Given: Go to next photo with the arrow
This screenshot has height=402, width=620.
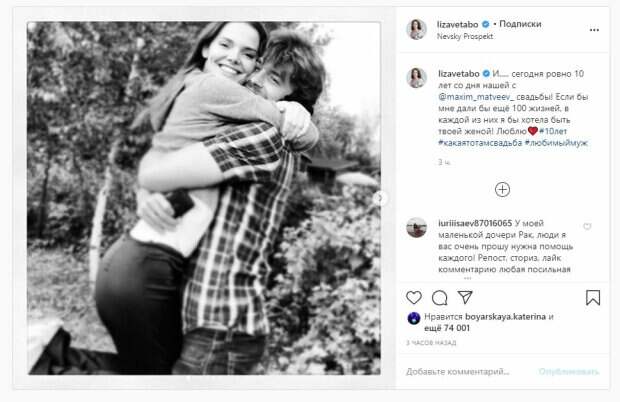Looking at the screenshot, I should pos(378,199).
